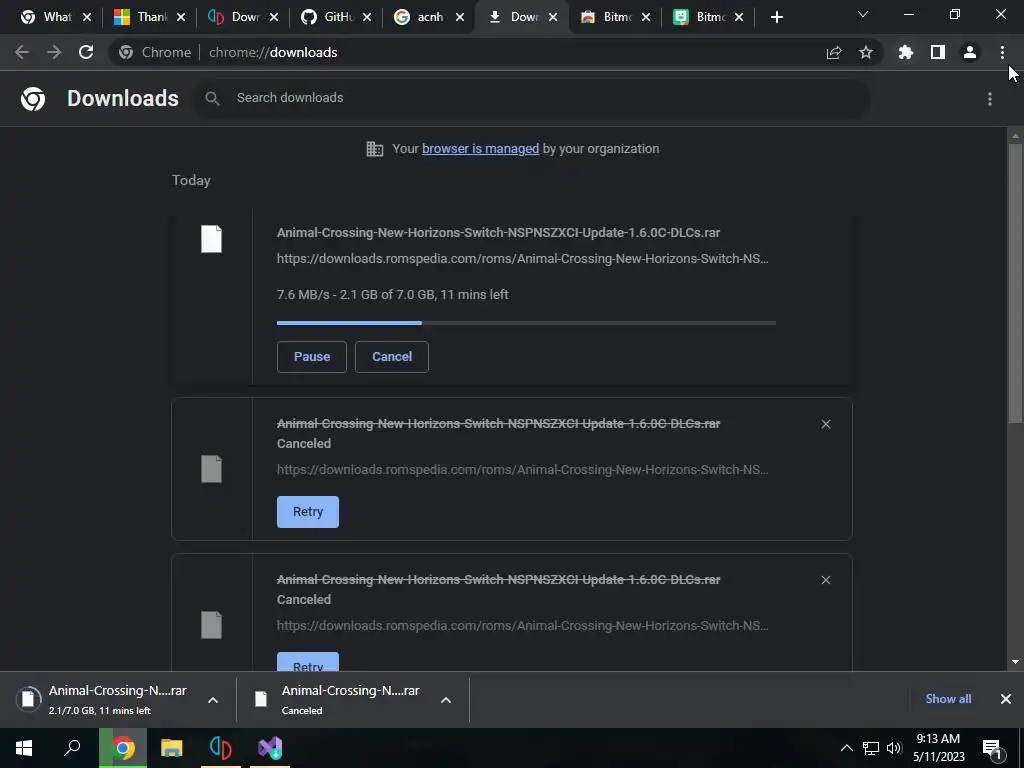The image size is (1024, 768).
Task: Open the taskbar icon left of Visual Studio
Action: click(221, 748)
